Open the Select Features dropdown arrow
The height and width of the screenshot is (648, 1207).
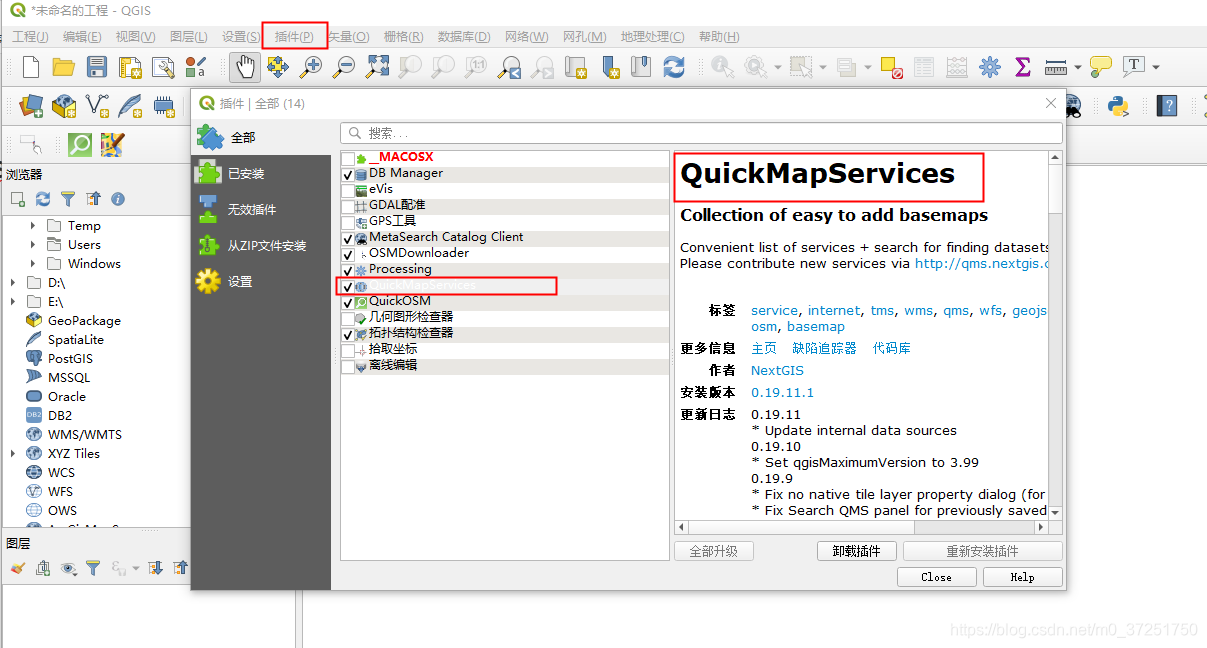[825, 68]
